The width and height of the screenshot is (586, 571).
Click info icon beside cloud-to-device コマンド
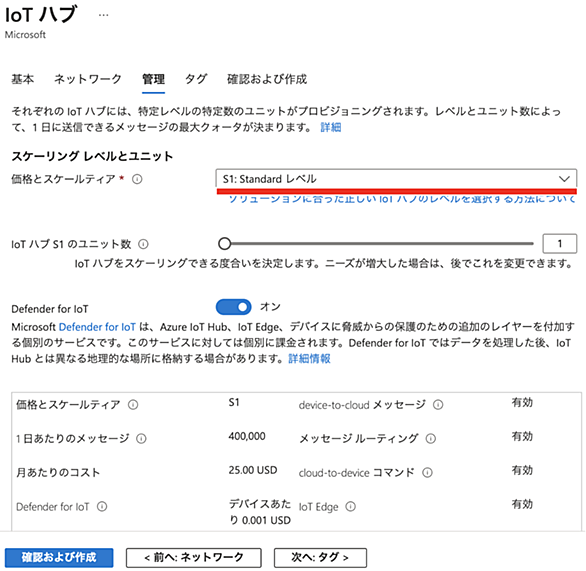427,473
